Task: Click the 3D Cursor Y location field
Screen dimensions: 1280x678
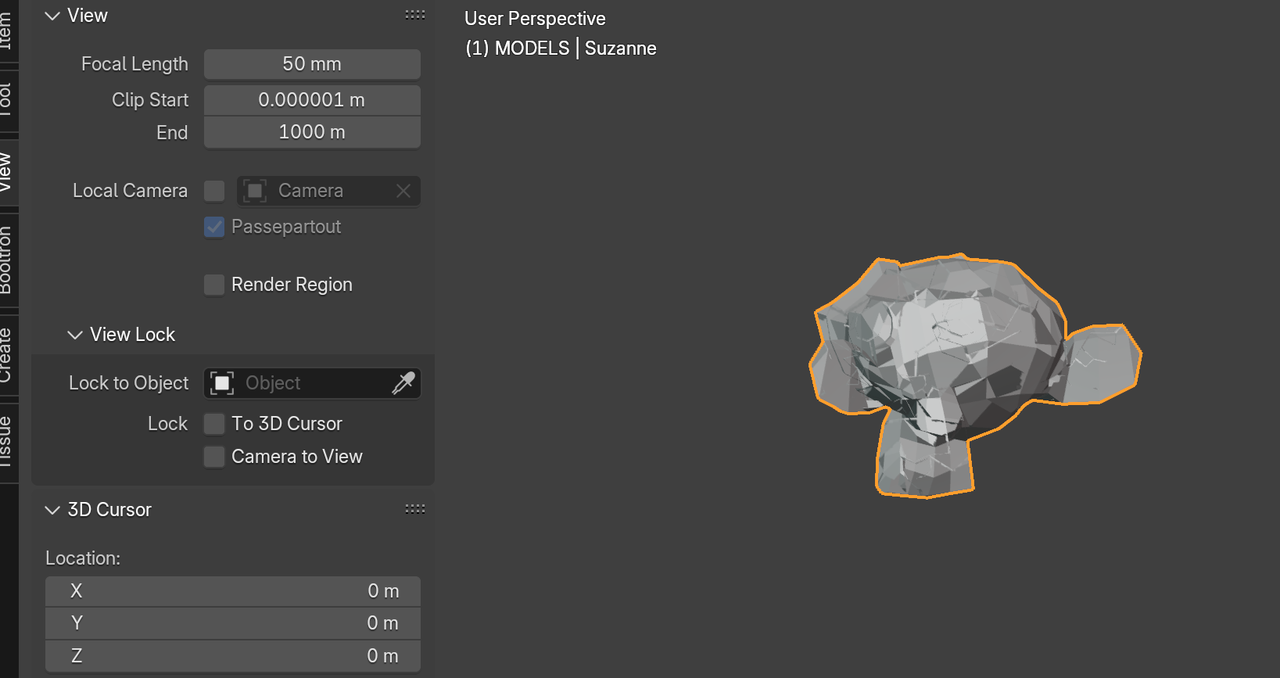Action: point(233,623)
